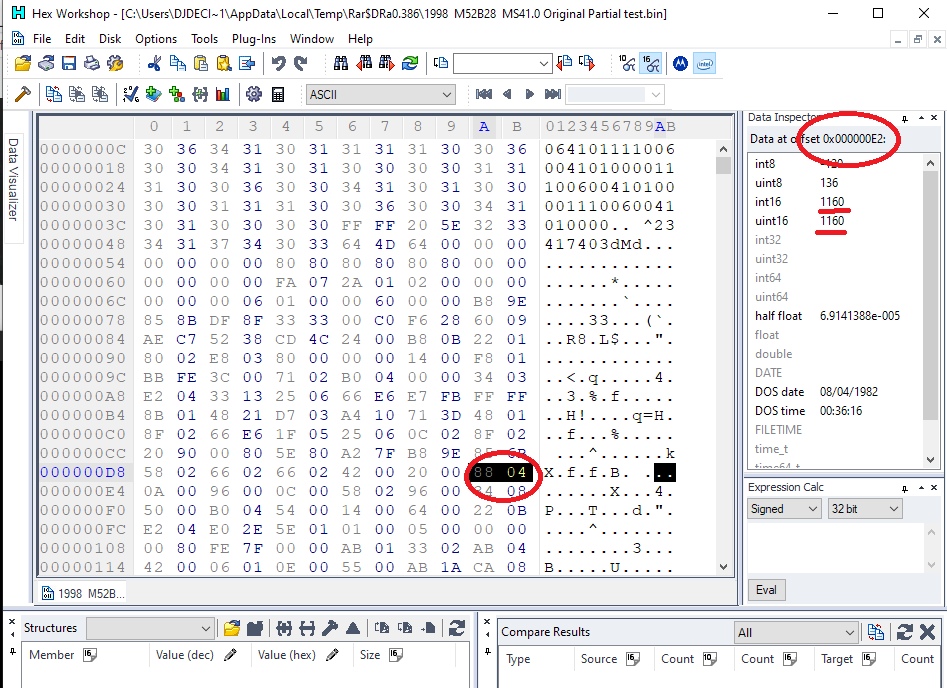Open structure library in Structures panel
The height and width of the screenshot is (688, 947).
(232, 629)
